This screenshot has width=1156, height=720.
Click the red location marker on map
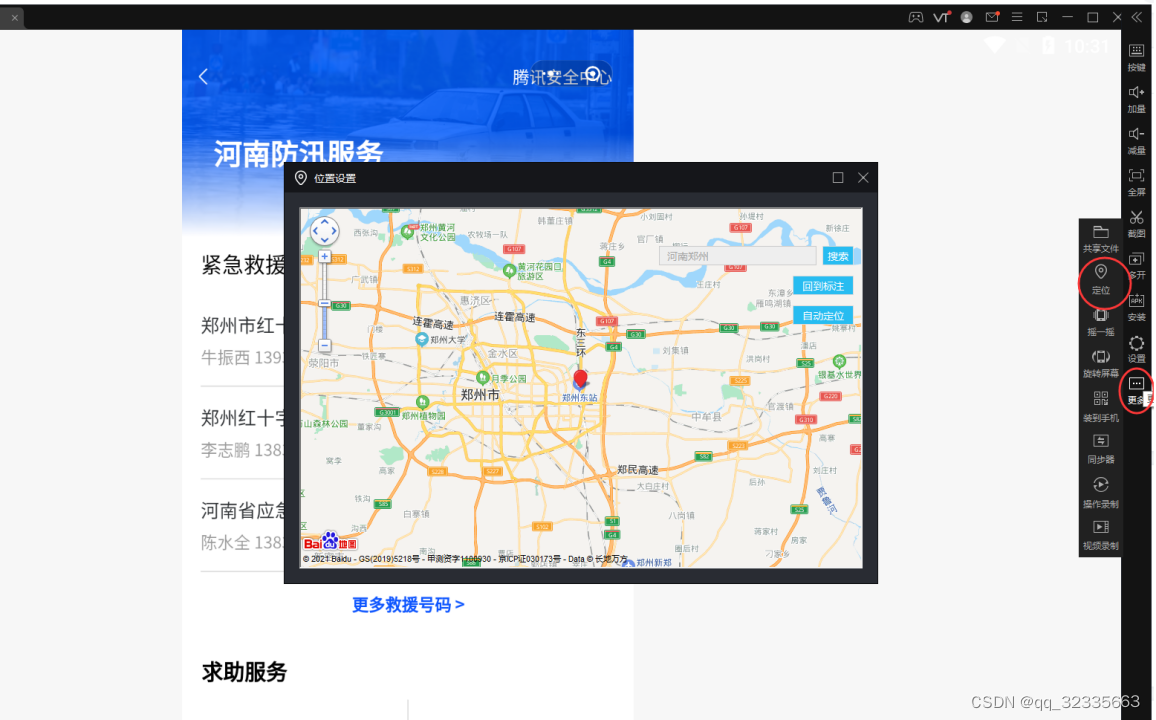[580, 379]
